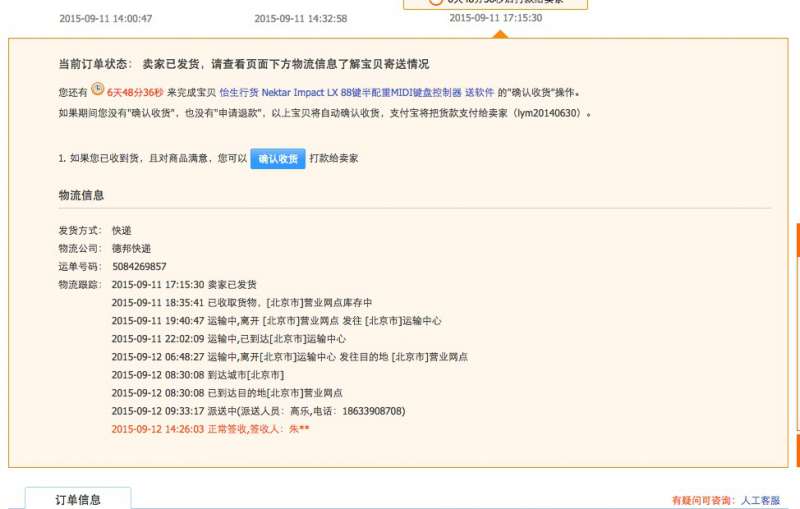
Task: Click the blue 确认收货 button
Action: coord(277,159)
